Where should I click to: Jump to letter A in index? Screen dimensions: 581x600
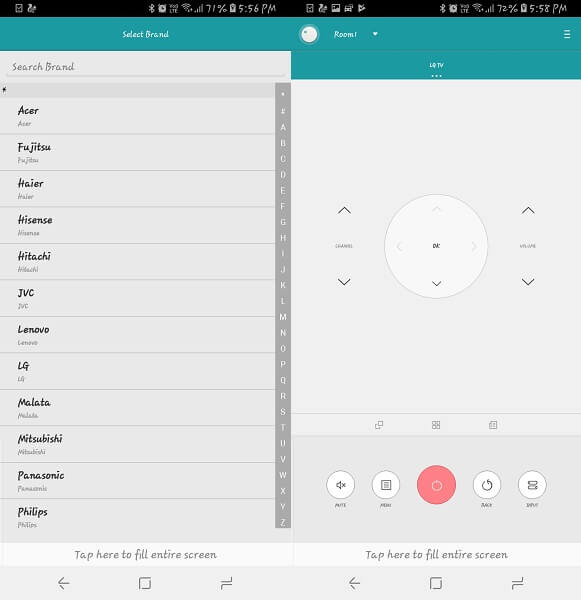(x=283, y=127)
